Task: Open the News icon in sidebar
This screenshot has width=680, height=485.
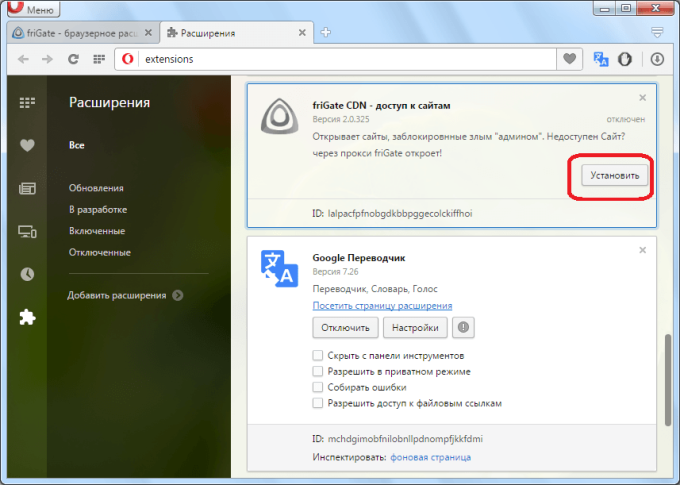Action: [x=27, y=188]
